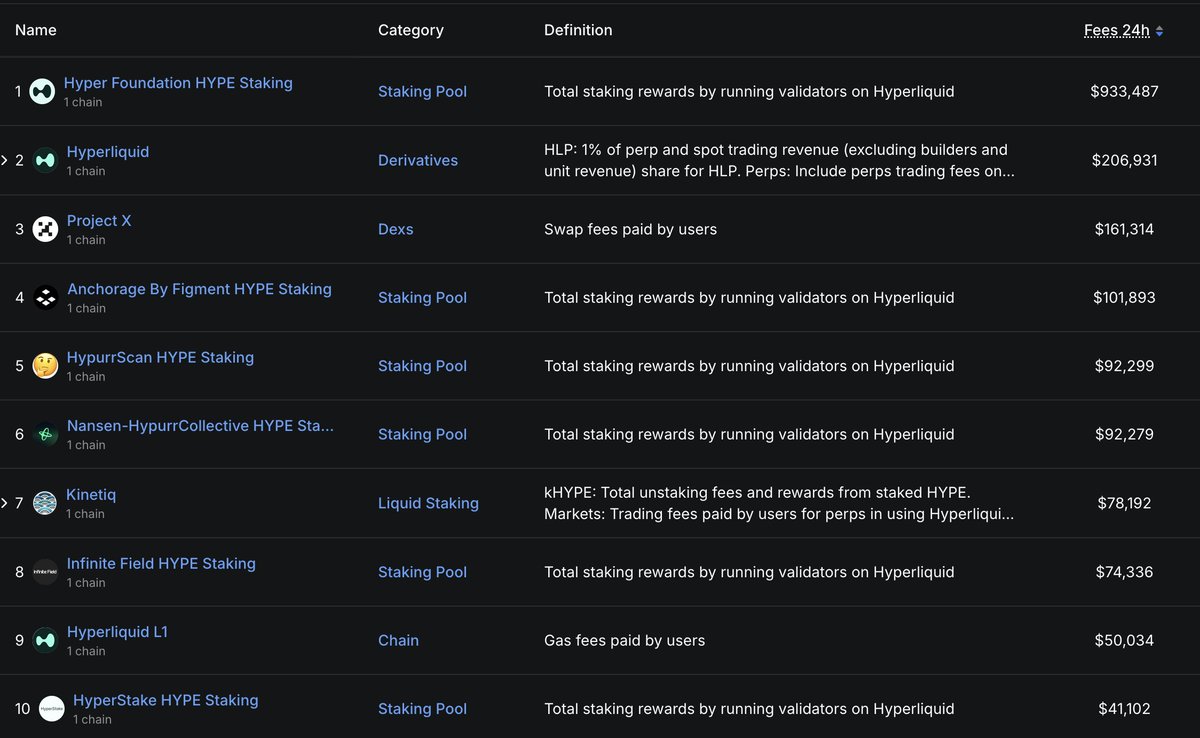Viewport: 1200px width, 738px height.
Task: Click the kHYPE definition text for Kinetiq
Action: point(780,503)
